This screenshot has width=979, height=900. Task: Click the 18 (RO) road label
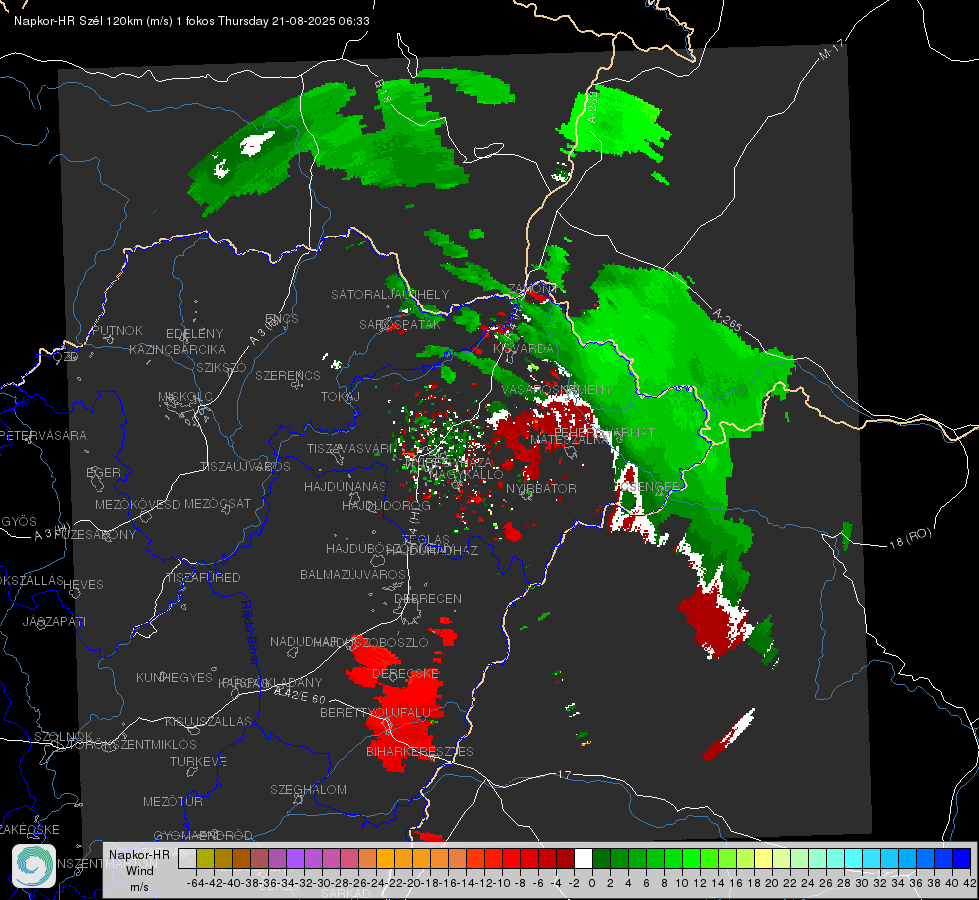coord(910,538)
